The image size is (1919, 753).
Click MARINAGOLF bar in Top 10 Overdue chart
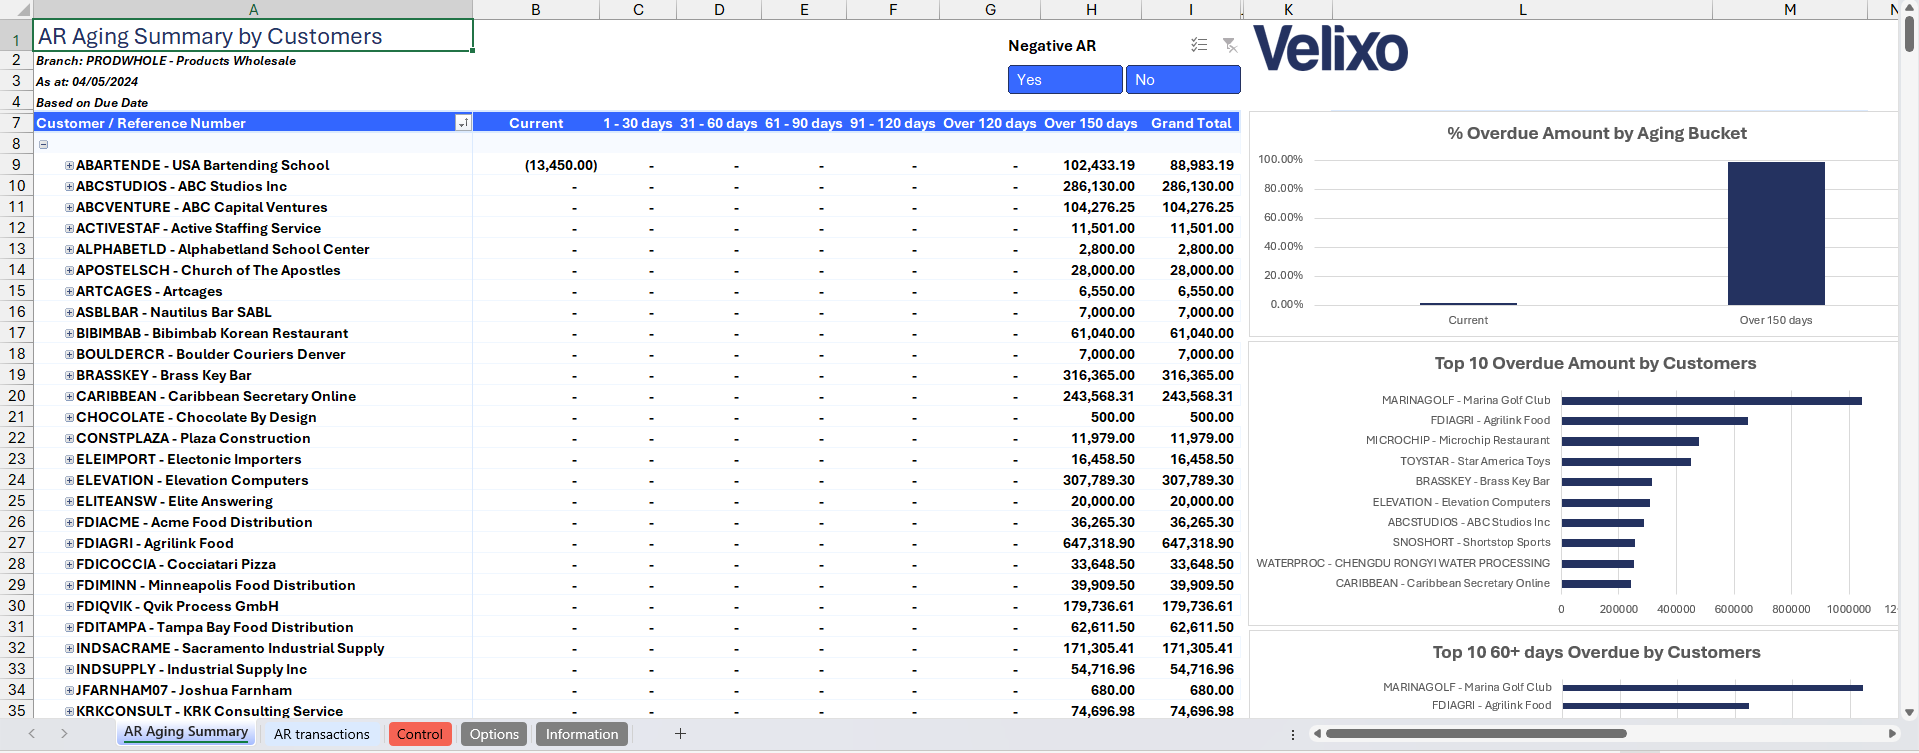(1711, 401)
